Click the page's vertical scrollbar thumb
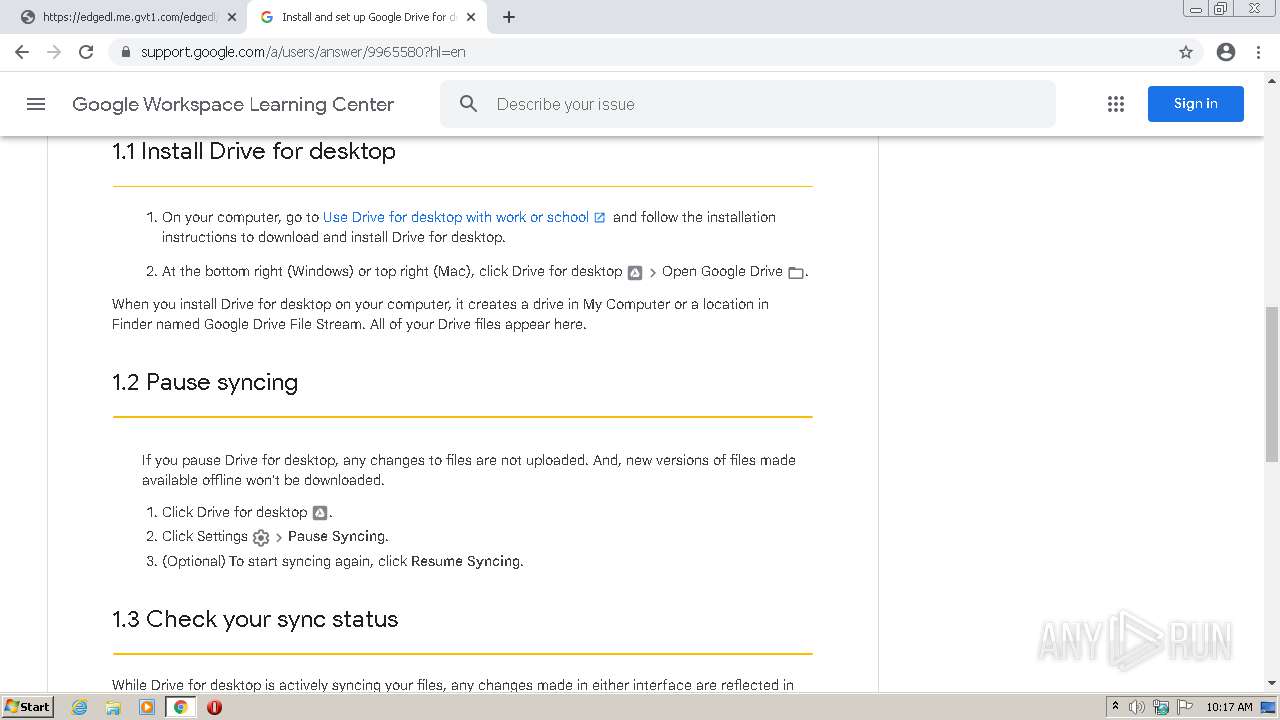 click(x=1272, y=382)
